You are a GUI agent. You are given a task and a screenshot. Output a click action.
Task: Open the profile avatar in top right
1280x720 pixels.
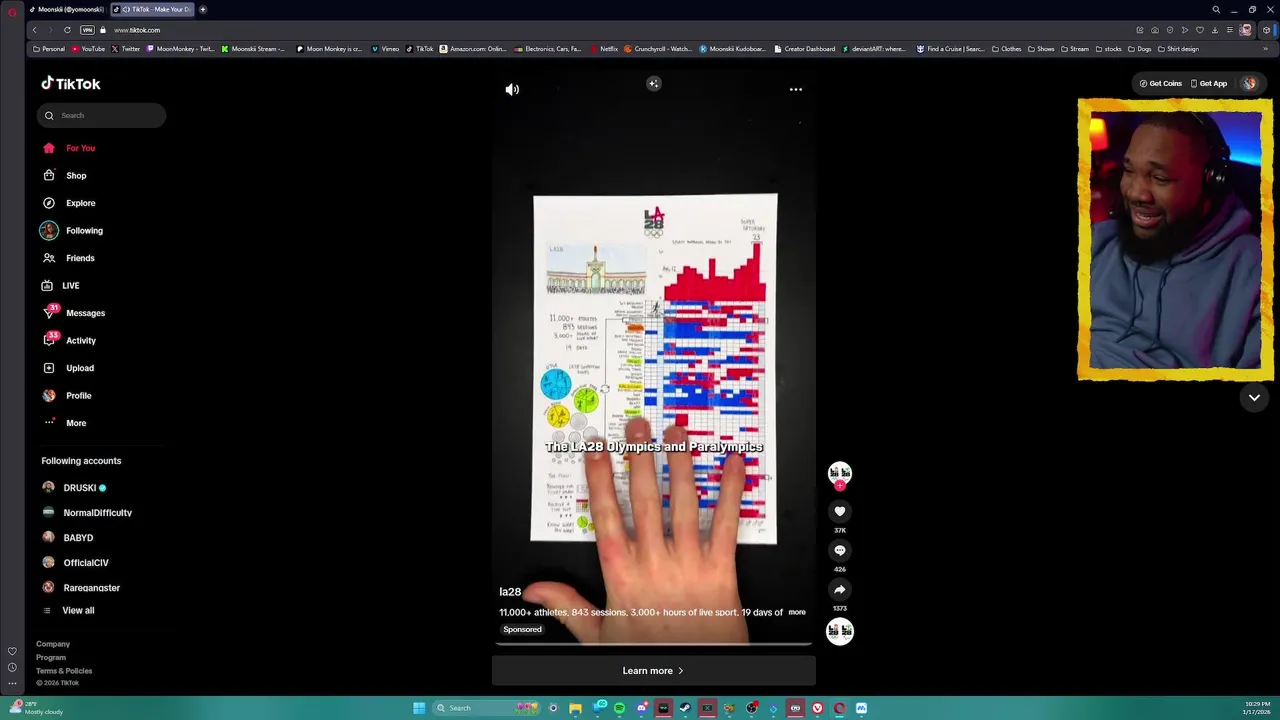pyautogui.click(x=1249, y=84)
